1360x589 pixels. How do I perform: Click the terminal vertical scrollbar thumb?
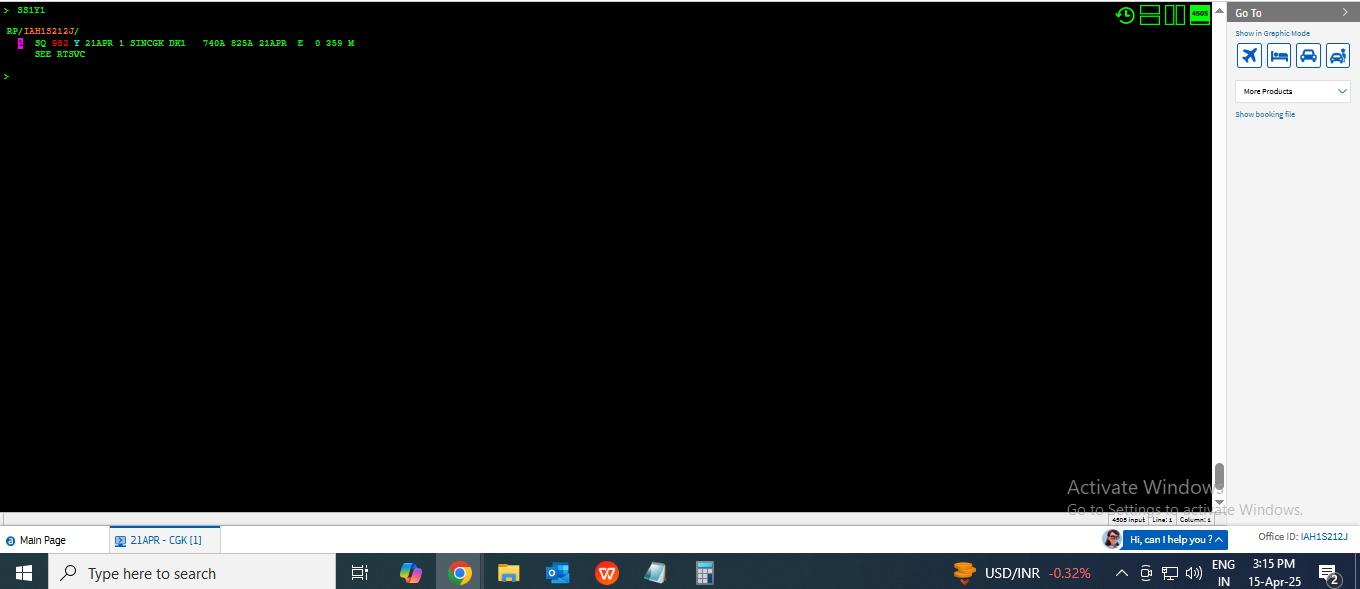pyautogui.click(x=1219, y=476)
